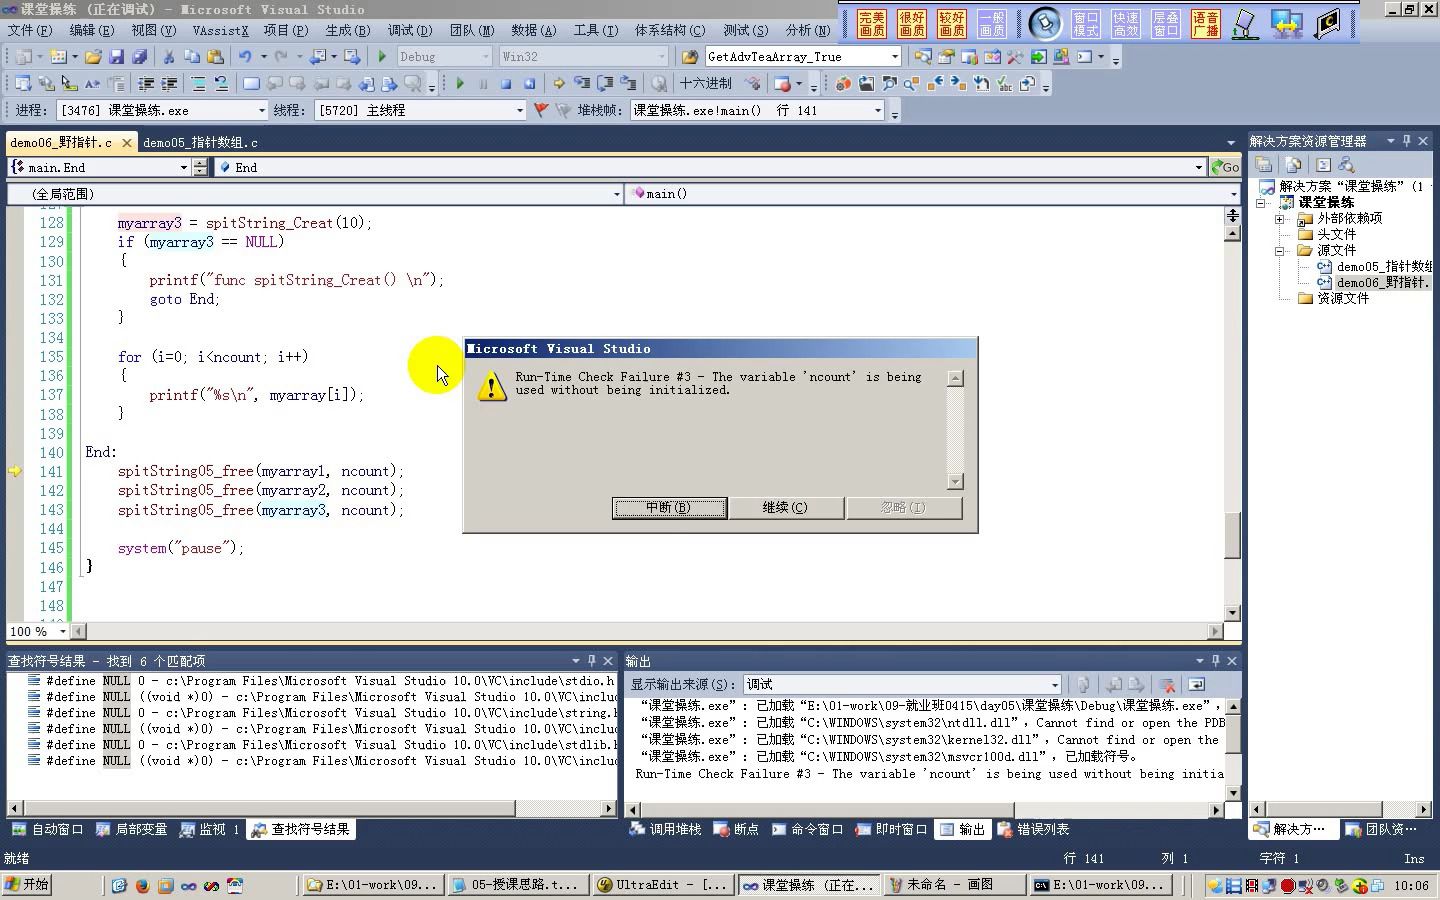Click the Paste clipboard icon
Image resolution: width=1440 pixels, height=900 pixels.
click(x=215, y=57)
